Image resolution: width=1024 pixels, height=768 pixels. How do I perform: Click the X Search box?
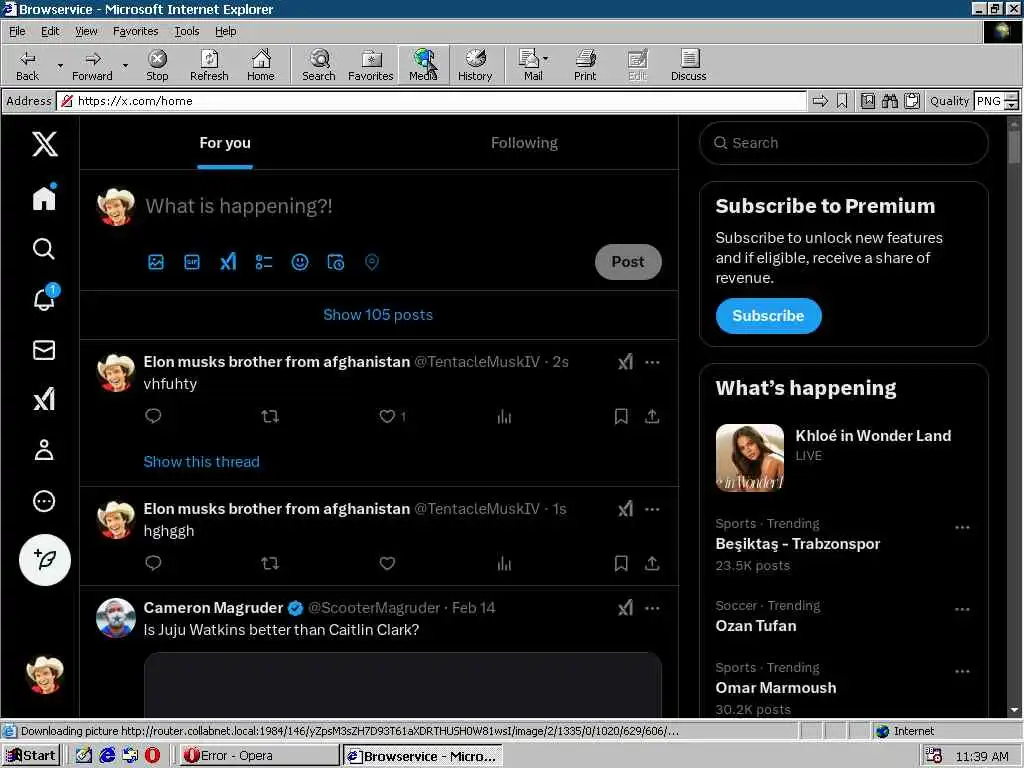coord(844,143)
